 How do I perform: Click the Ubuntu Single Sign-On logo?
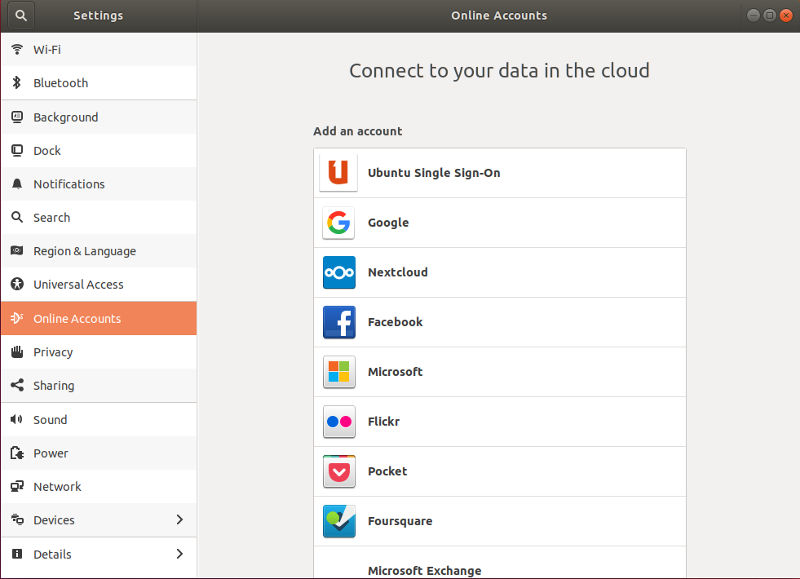pos(337,172)
